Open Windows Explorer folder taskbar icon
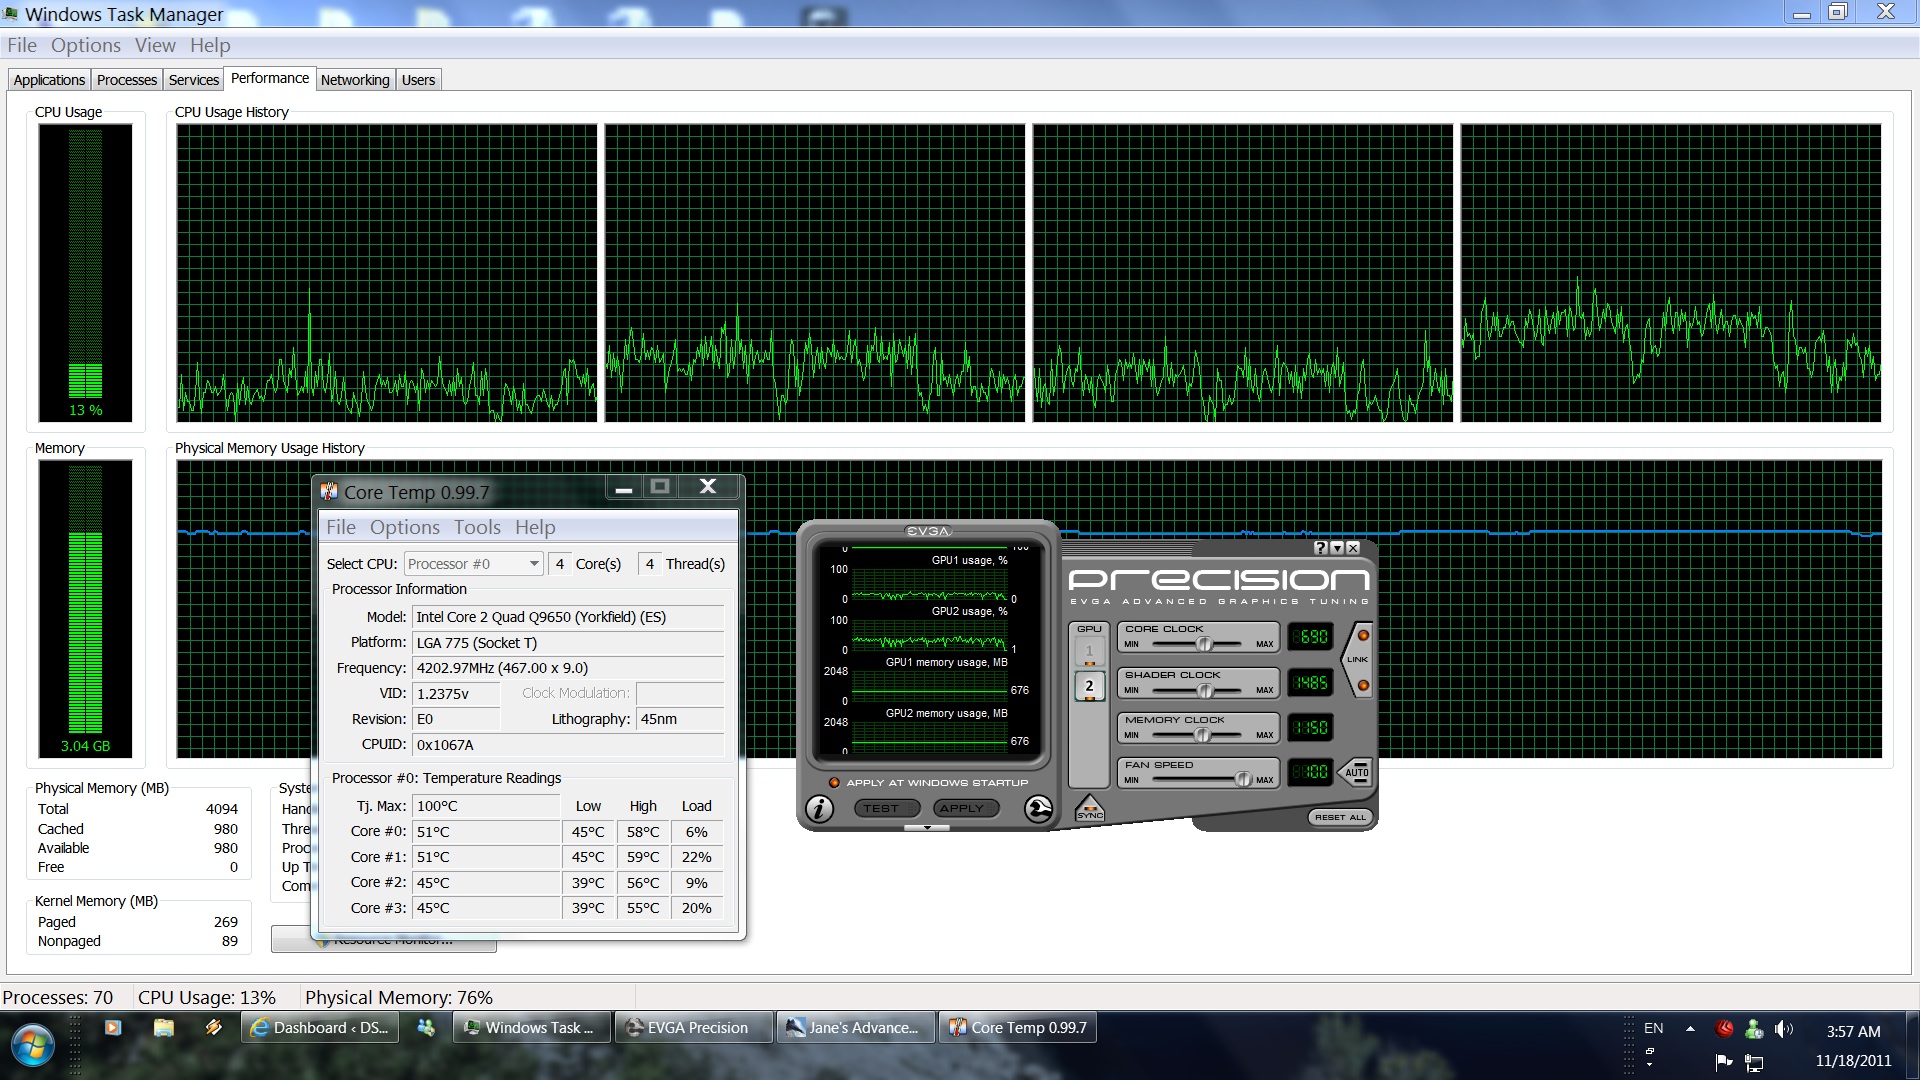 click(164, 1027)
